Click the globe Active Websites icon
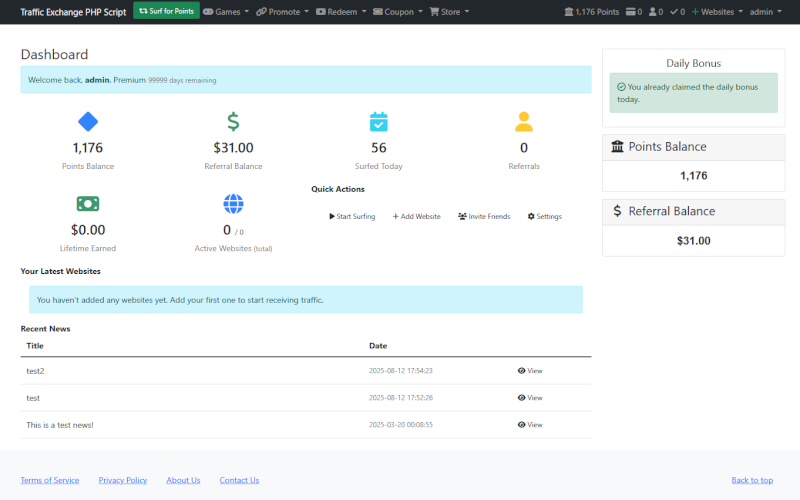This screenshot has width=800, height=500. 233,204
